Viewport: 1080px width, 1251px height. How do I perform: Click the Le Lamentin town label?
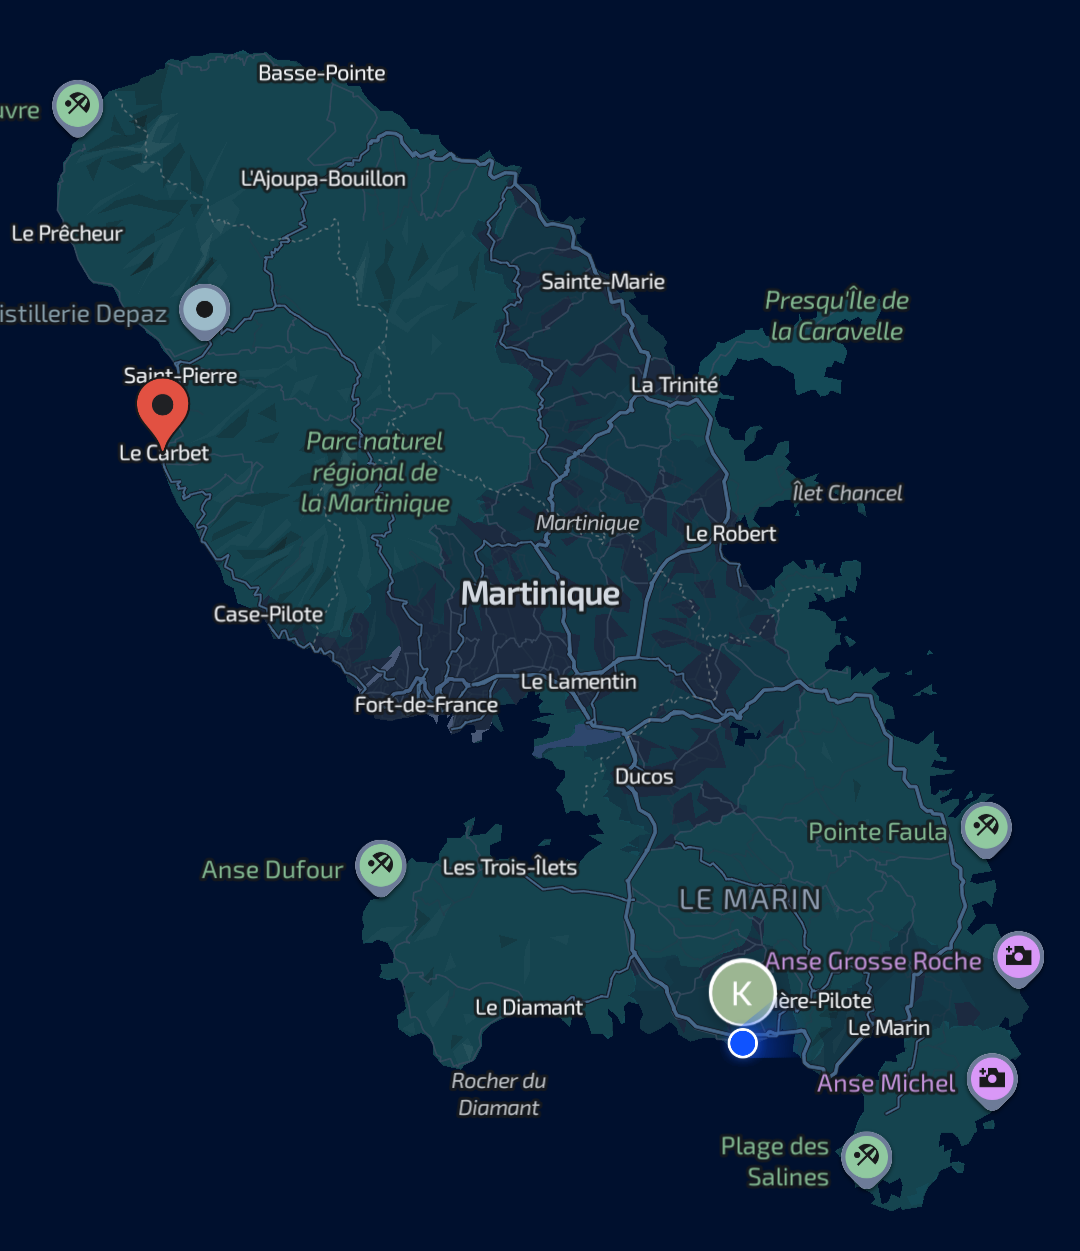coord(578,682)
